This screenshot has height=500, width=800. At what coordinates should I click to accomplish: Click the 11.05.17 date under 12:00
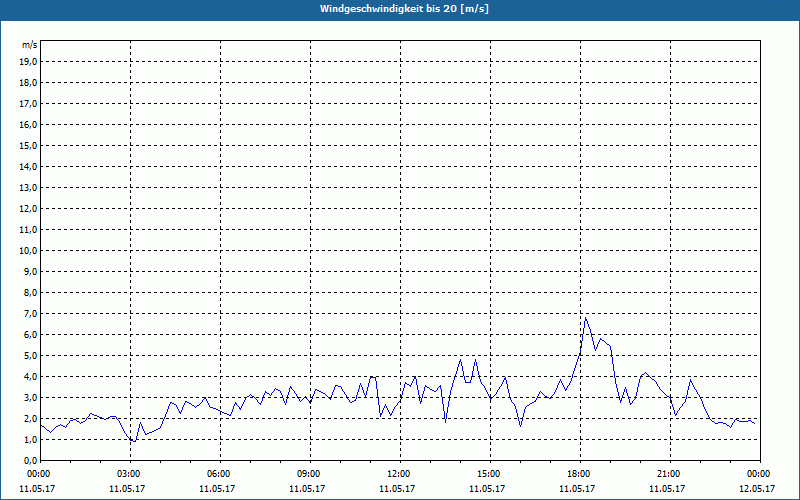(x=397, y=488)
